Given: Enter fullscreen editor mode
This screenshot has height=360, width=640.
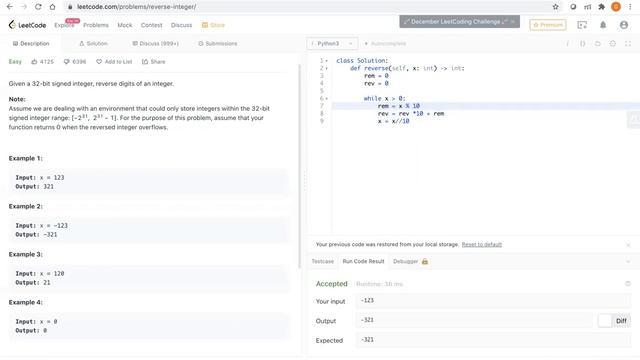Looking at the screenshot, I should (x=628, y=43).
